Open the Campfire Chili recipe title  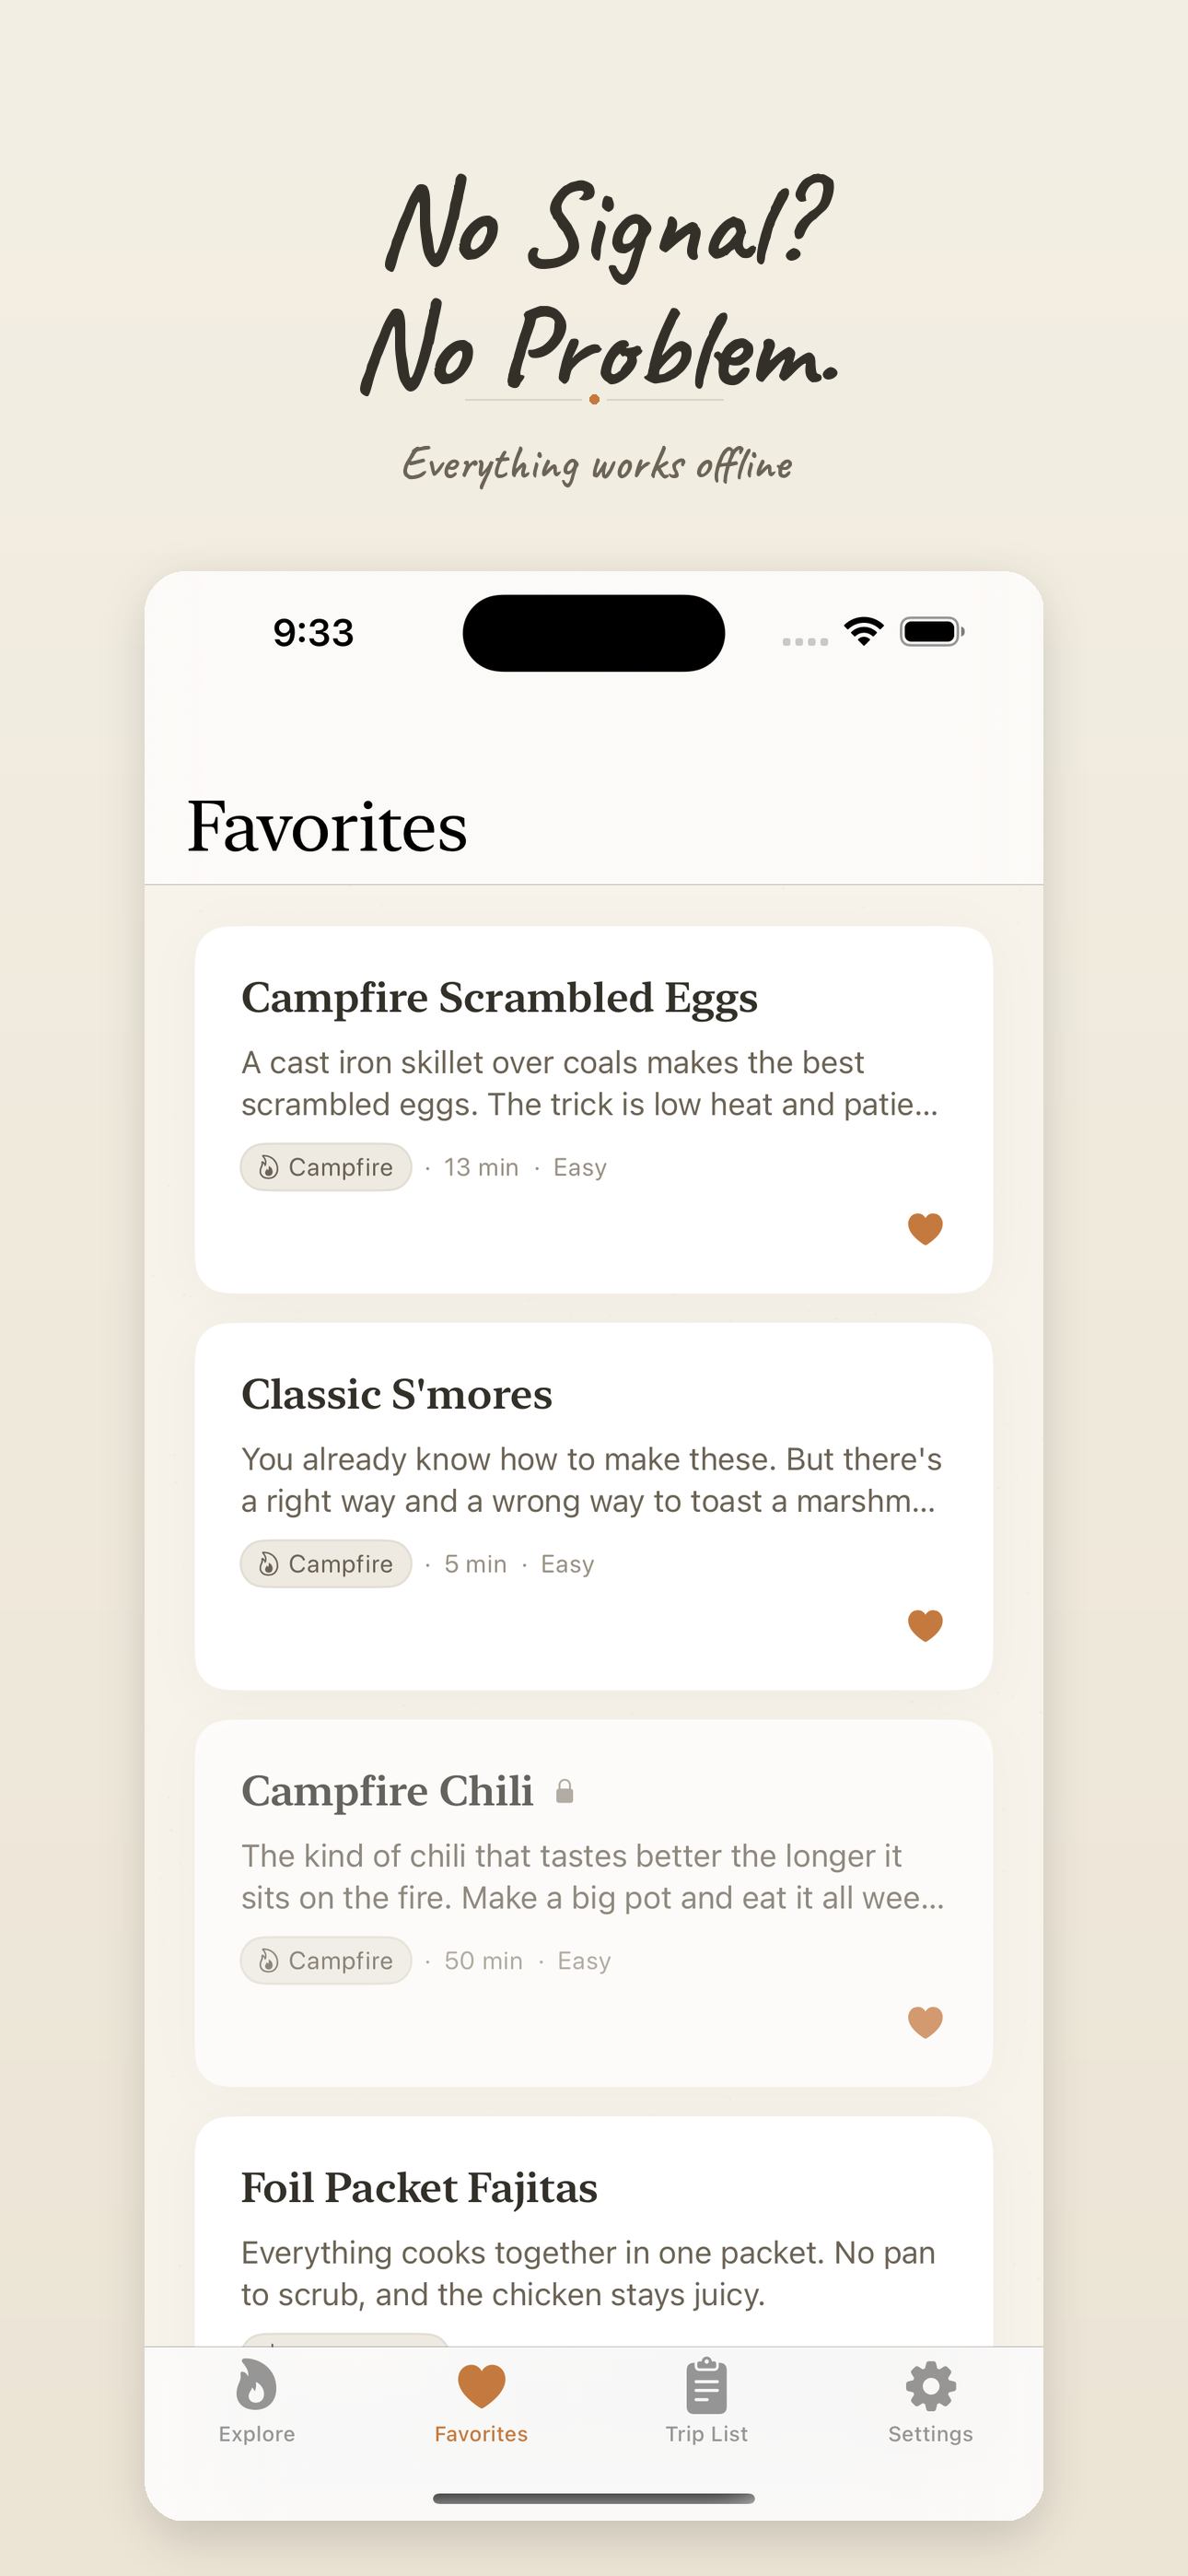point(387,1791)
